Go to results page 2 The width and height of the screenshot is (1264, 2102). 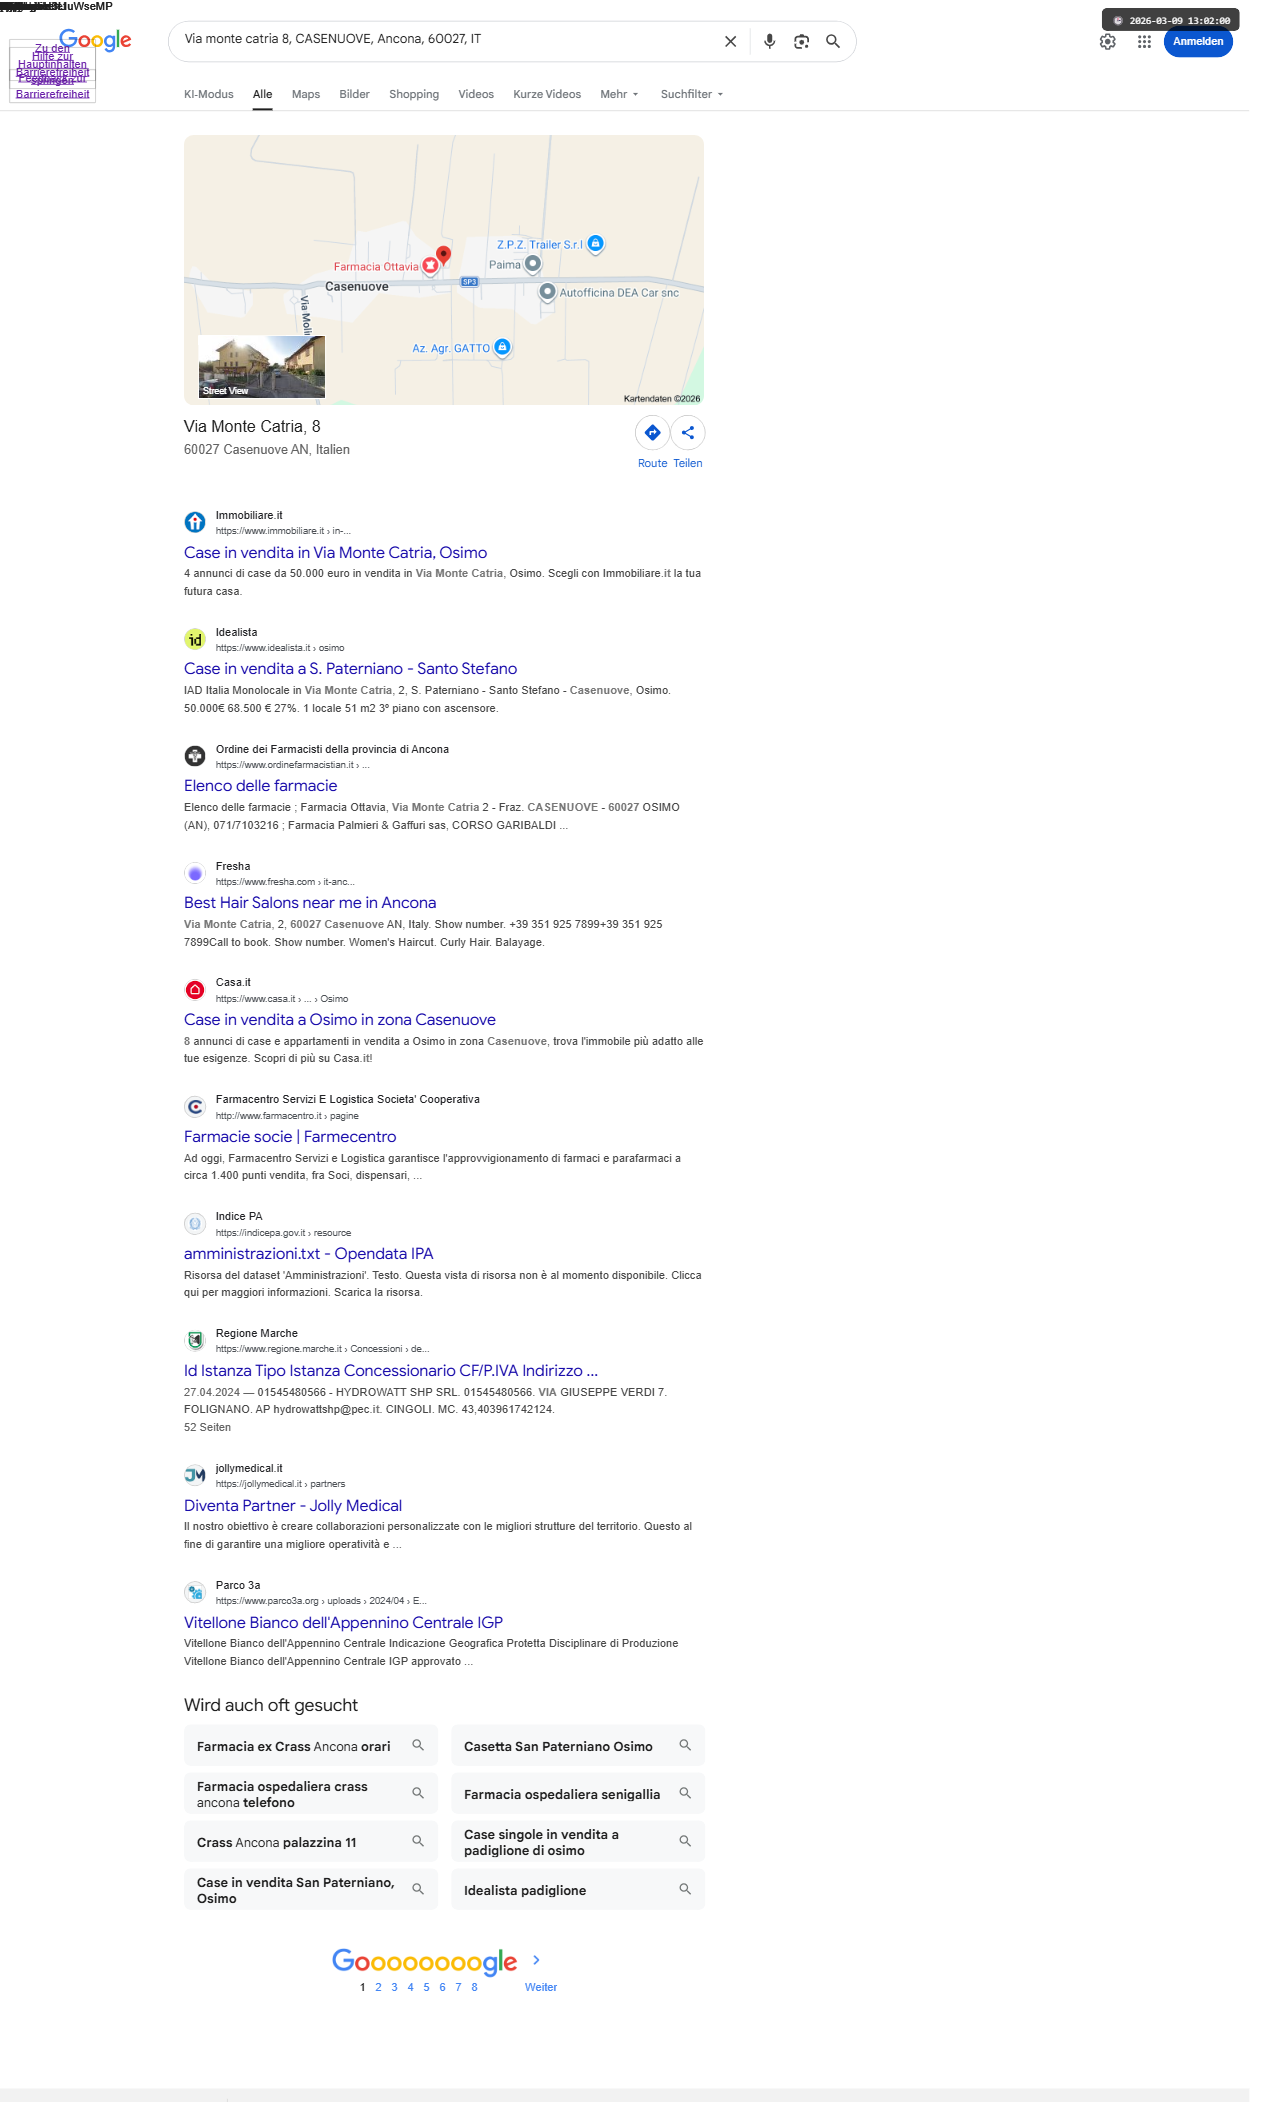tap(378, 1987)
